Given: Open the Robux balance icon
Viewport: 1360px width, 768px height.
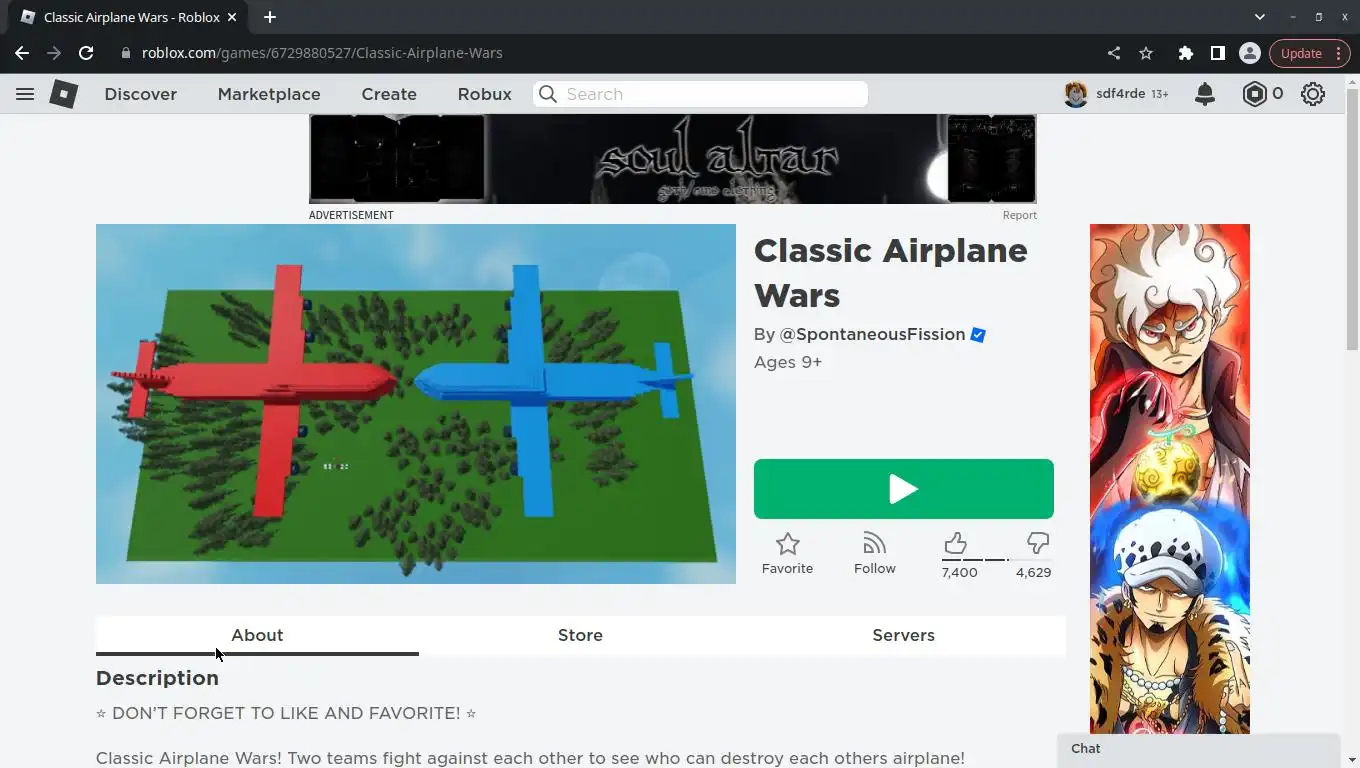Looking at the screenshot, I should click(1254, 94).
